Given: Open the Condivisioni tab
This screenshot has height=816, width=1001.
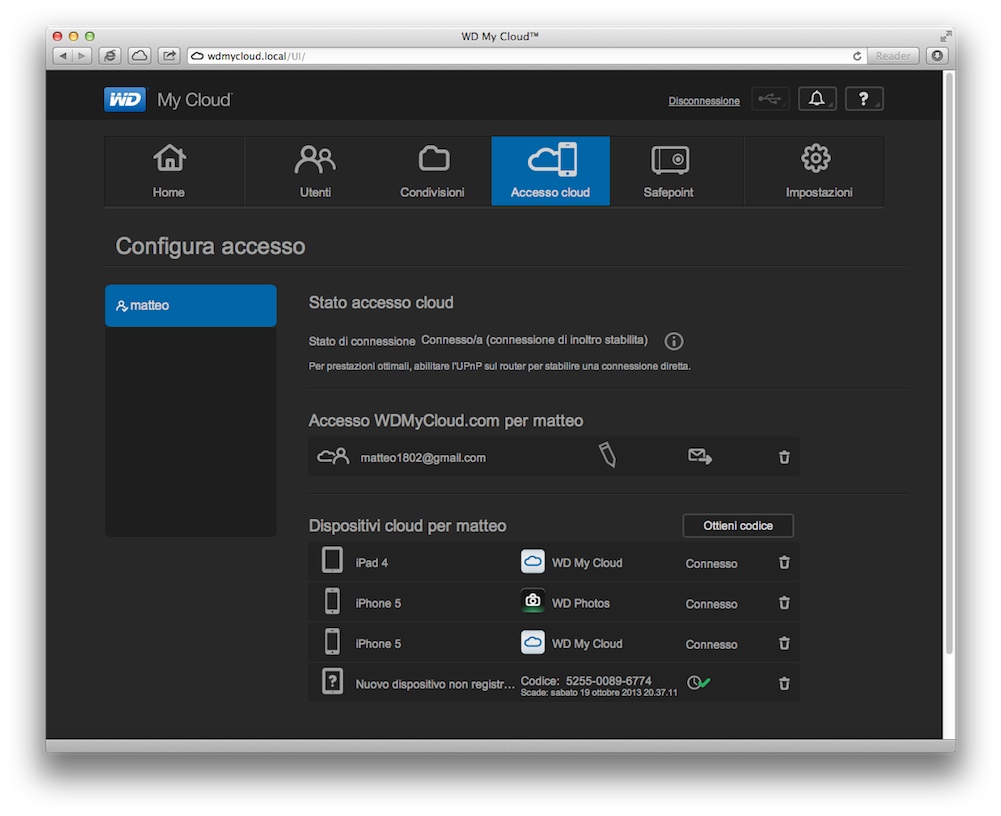Looking at the screenshot, I should [432, 170].
